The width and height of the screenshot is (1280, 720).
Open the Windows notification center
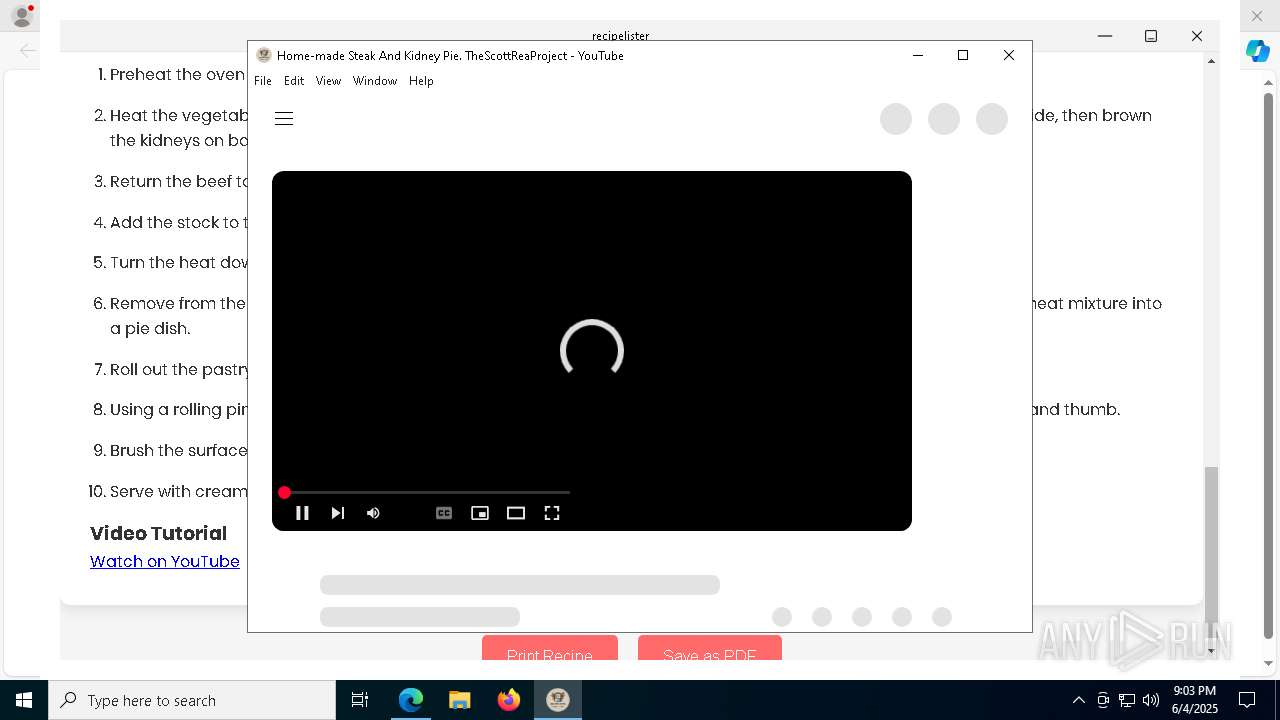point(1247,700)
